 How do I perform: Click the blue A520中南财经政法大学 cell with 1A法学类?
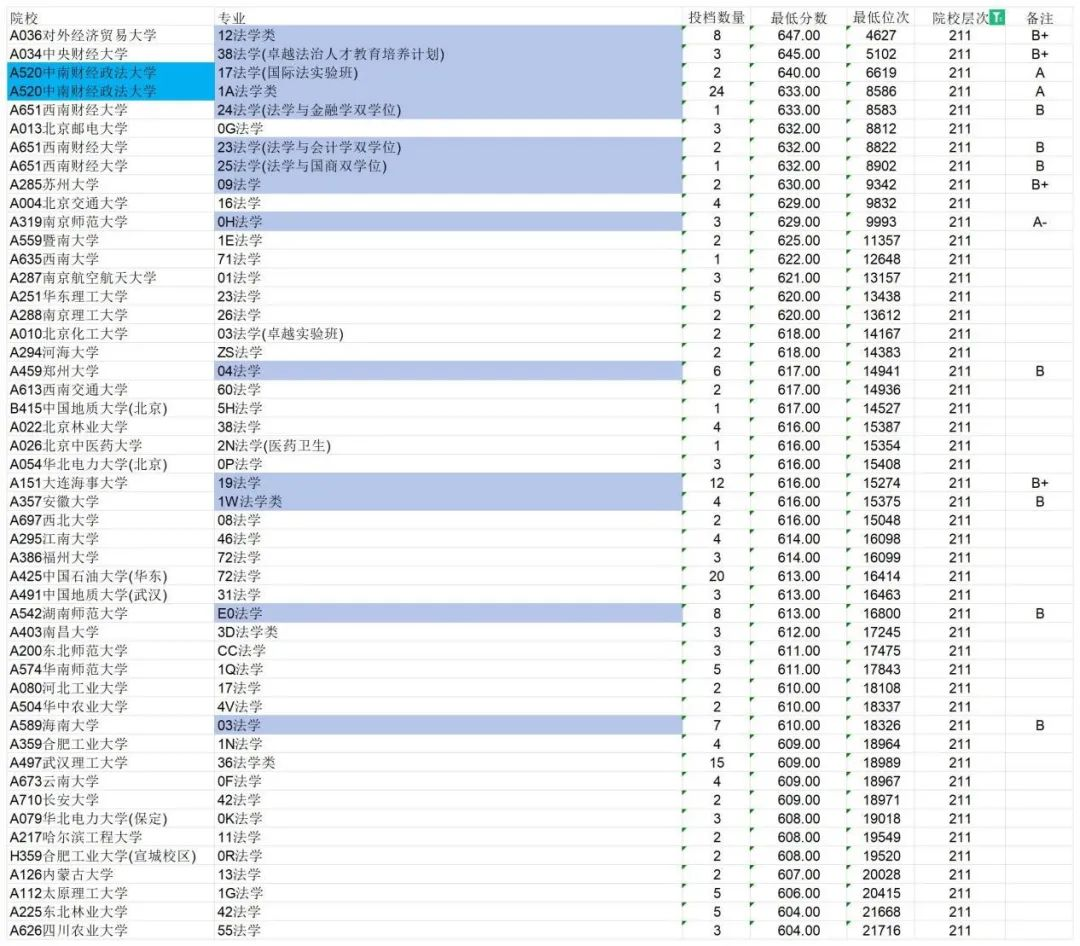pos(110,92)
